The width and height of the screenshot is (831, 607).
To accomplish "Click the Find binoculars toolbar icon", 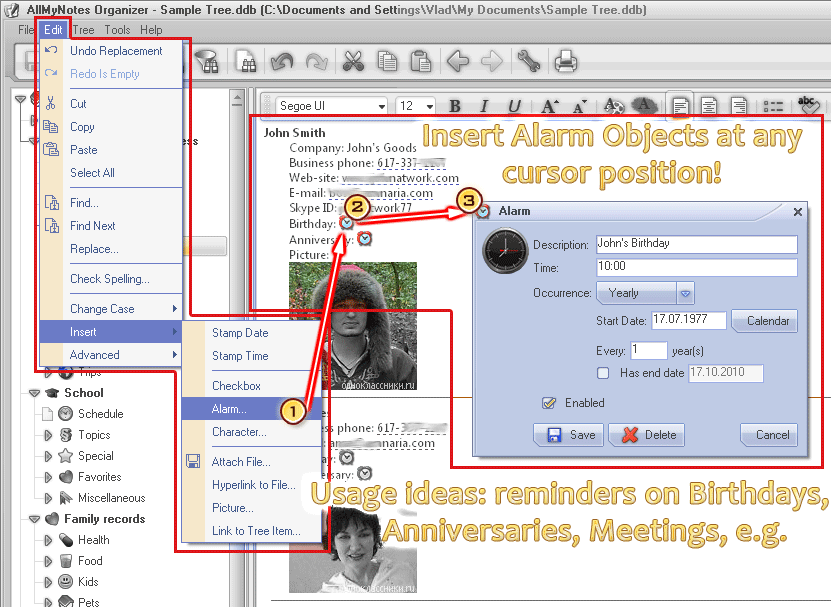I will click(246, 61).
